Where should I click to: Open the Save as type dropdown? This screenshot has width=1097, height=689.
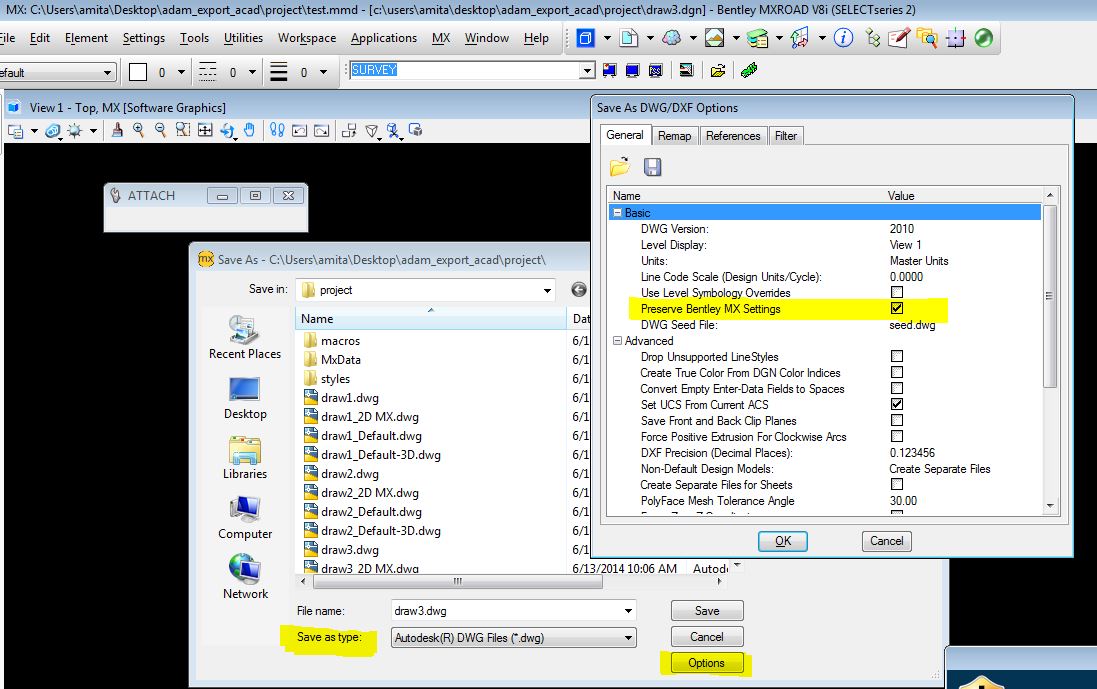pyautogui.click(x=628, y=637)
